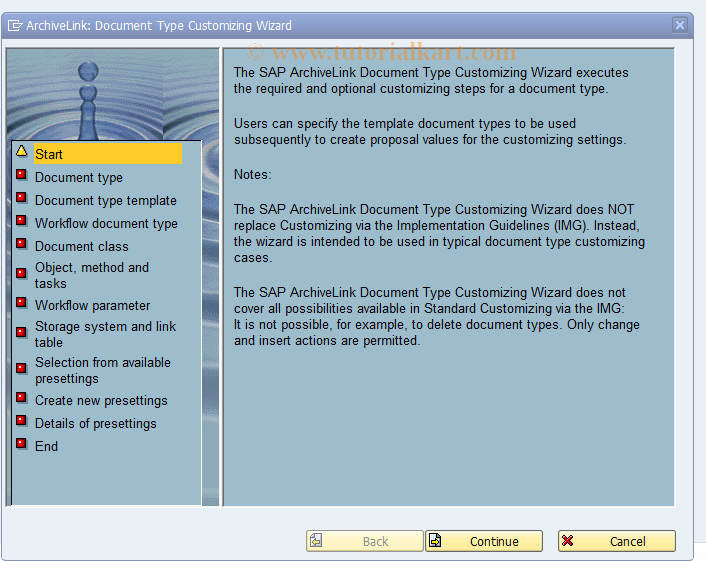Click Continue to proceed
Image resolution: width=706 pixels, height=561 pixels.
484,541
